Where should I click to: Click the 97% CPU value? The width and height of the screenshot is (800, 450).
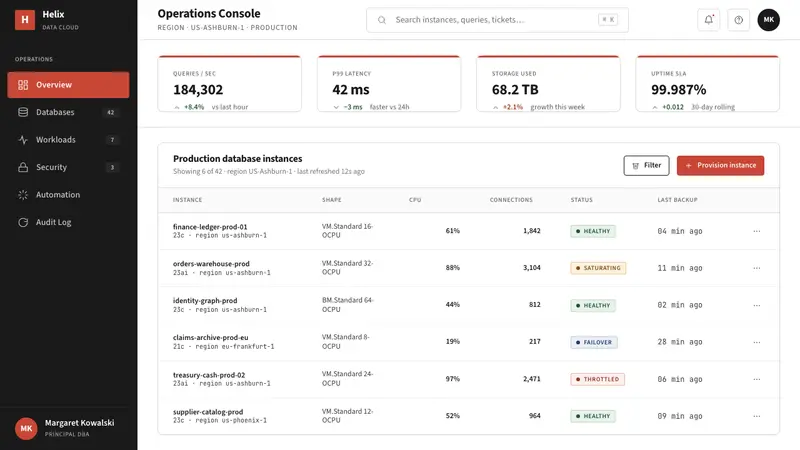[x=453, y=379]
